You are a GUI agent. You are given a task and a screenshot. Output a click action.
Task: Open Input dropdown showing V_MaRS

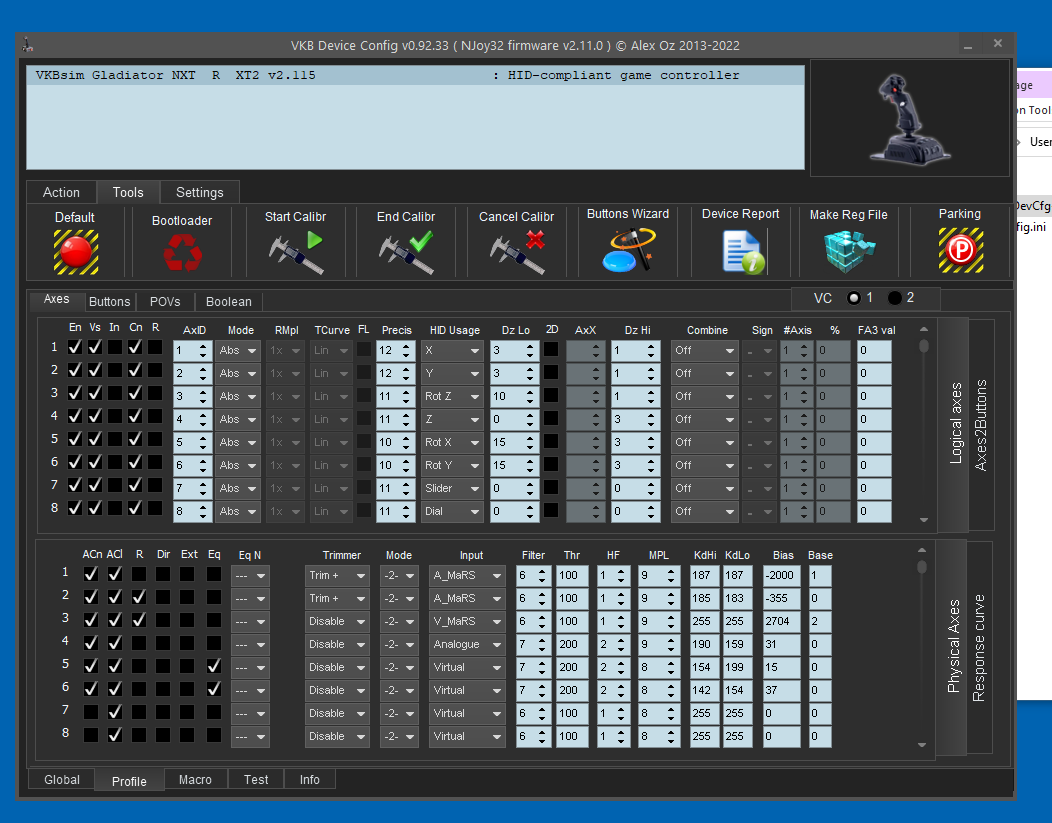(467, 621)
